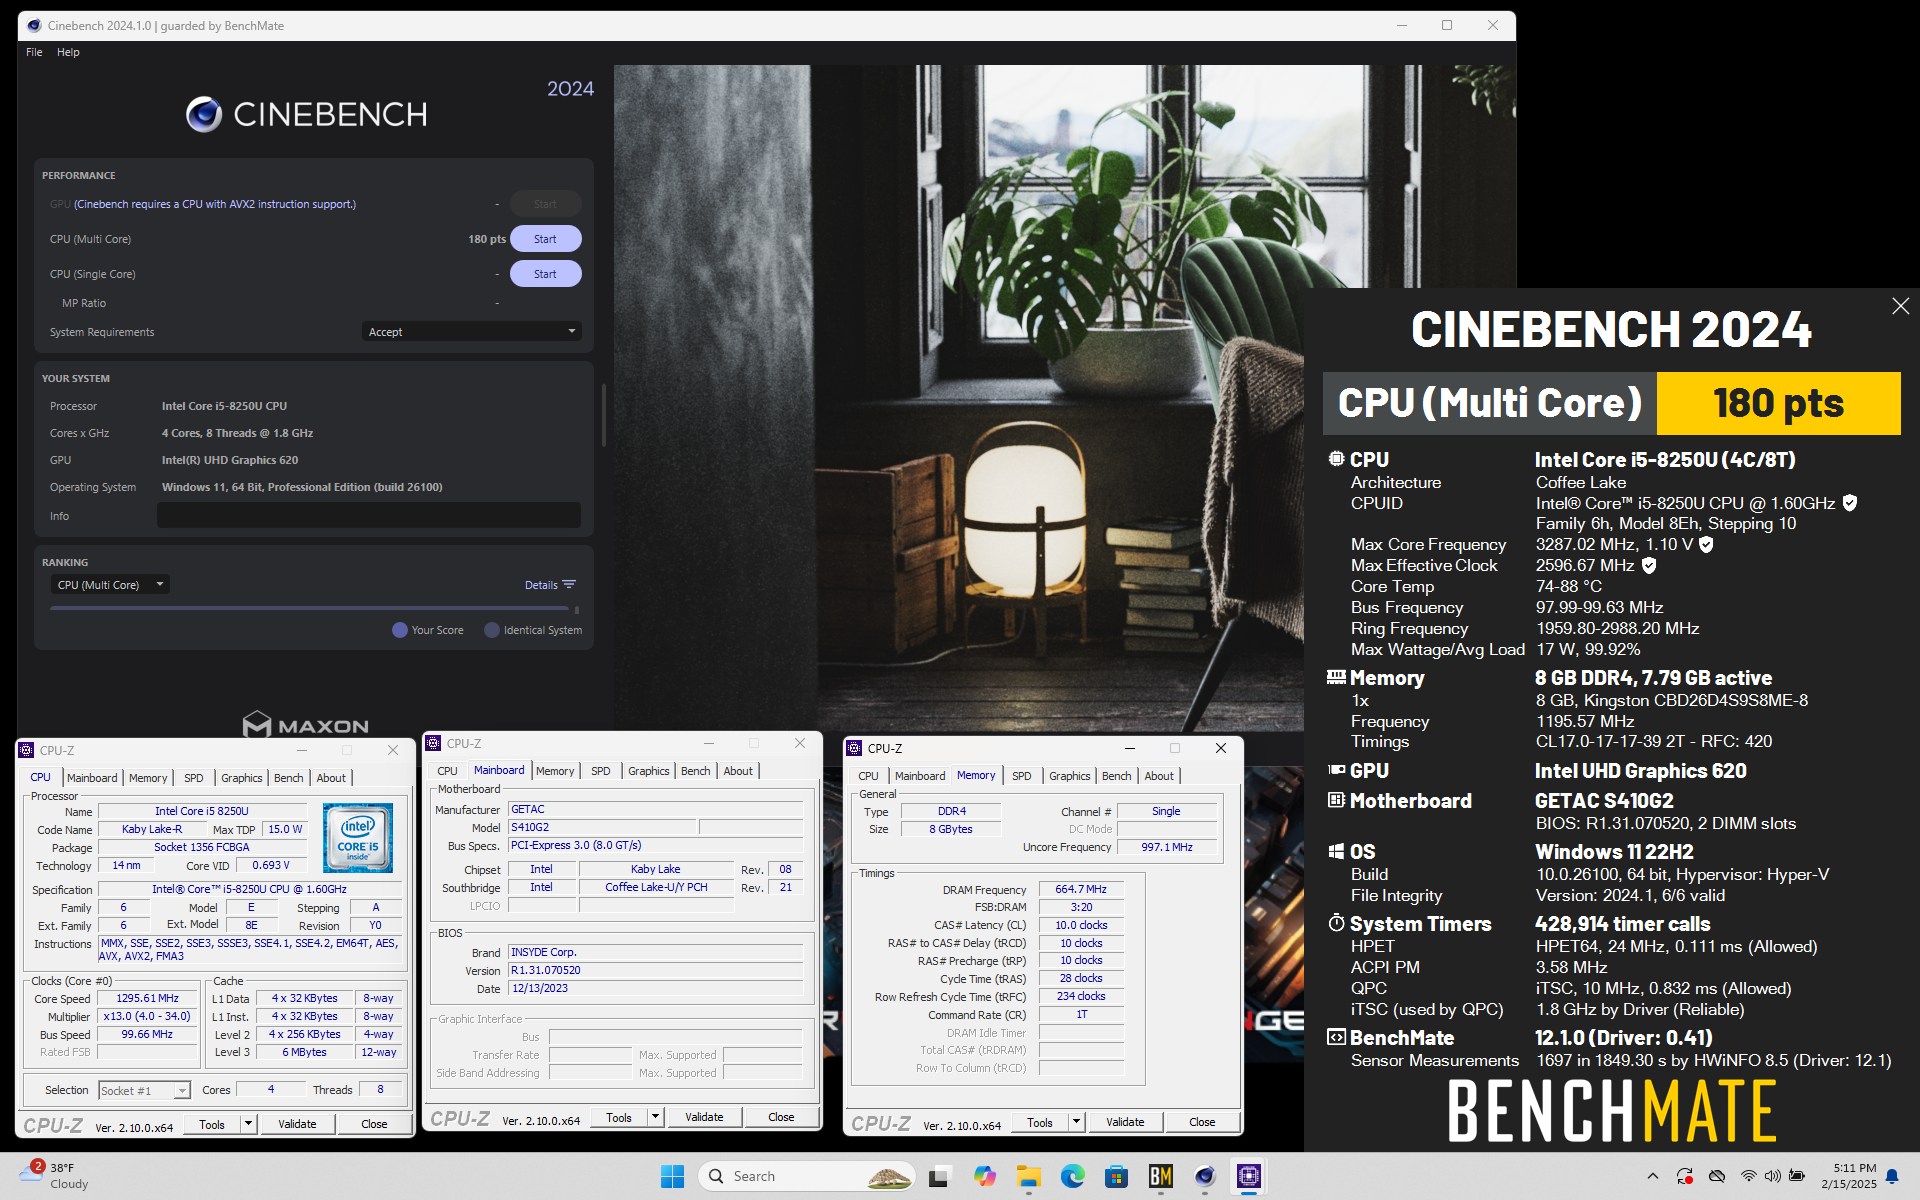Switch to Mainboard tab in left CPU-Z window
The width and height of the screenshot is (1920, 1200).
pyautogui.click(x=92, y=778)
